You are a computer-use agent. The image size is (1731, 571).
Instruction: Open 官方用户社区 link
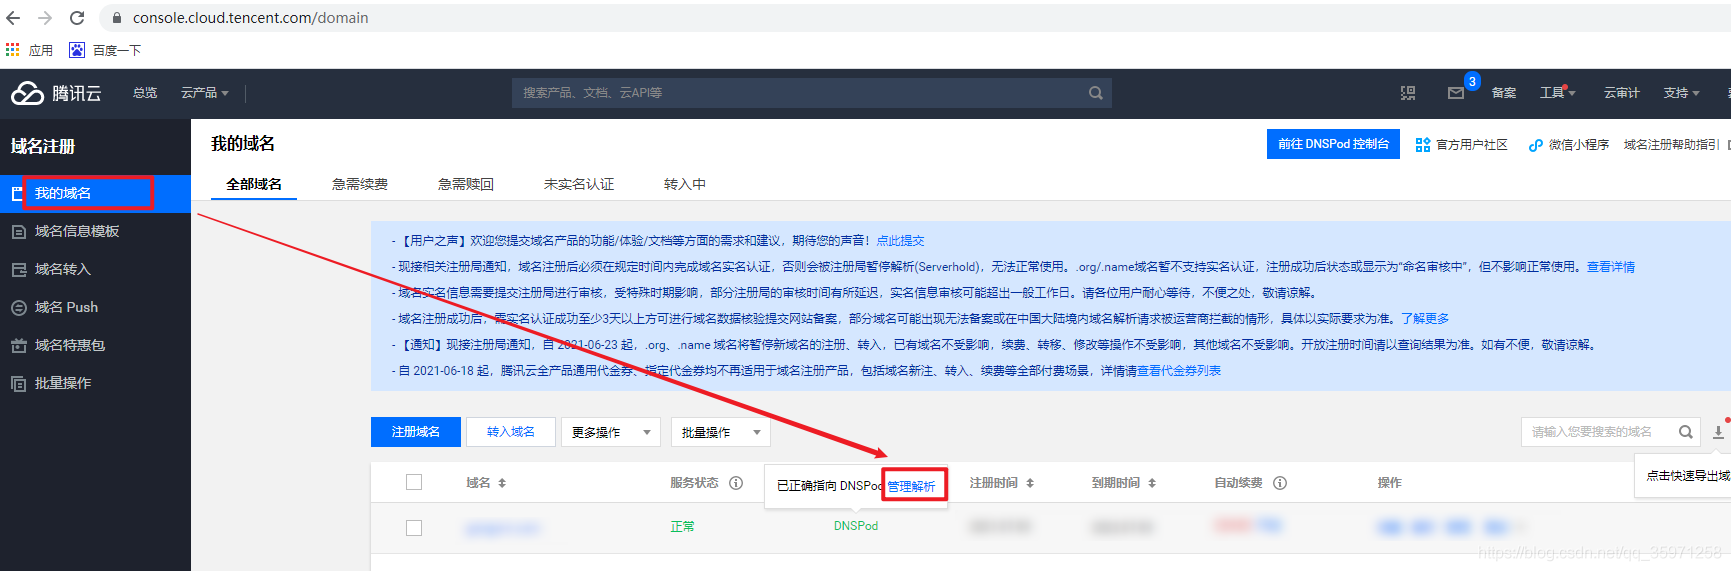(x=1461, y=145)
